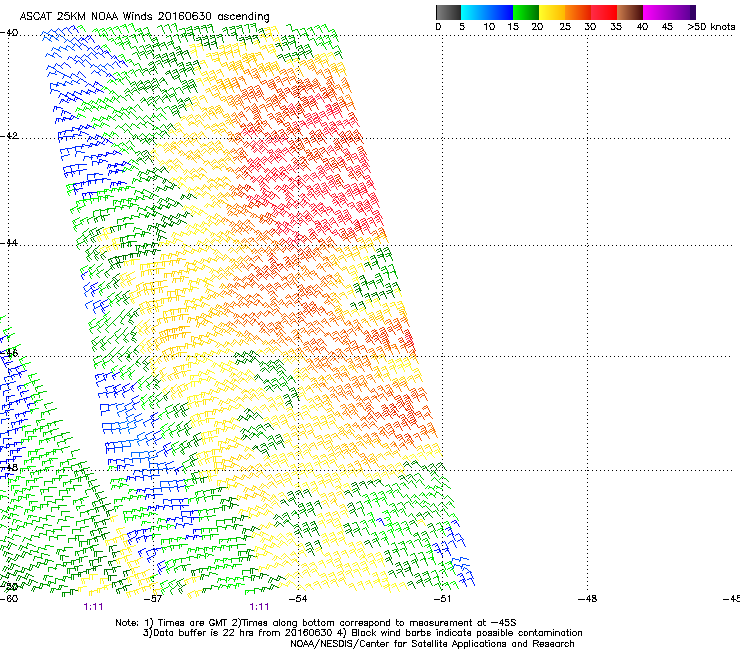Click the -42 latitude axis label
Viewport: 740px width, 650px height.
(9, 136)
